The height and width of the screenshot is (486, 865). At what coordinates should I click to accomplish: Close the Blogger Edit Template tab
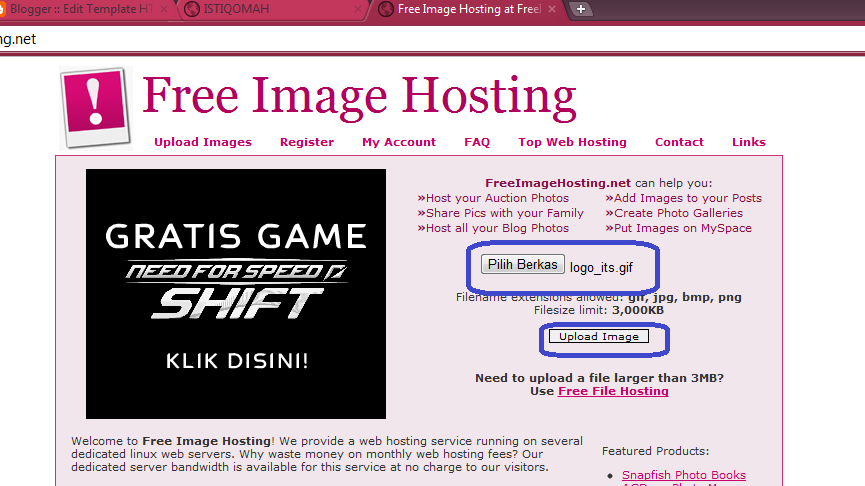(x=164, y=9)
